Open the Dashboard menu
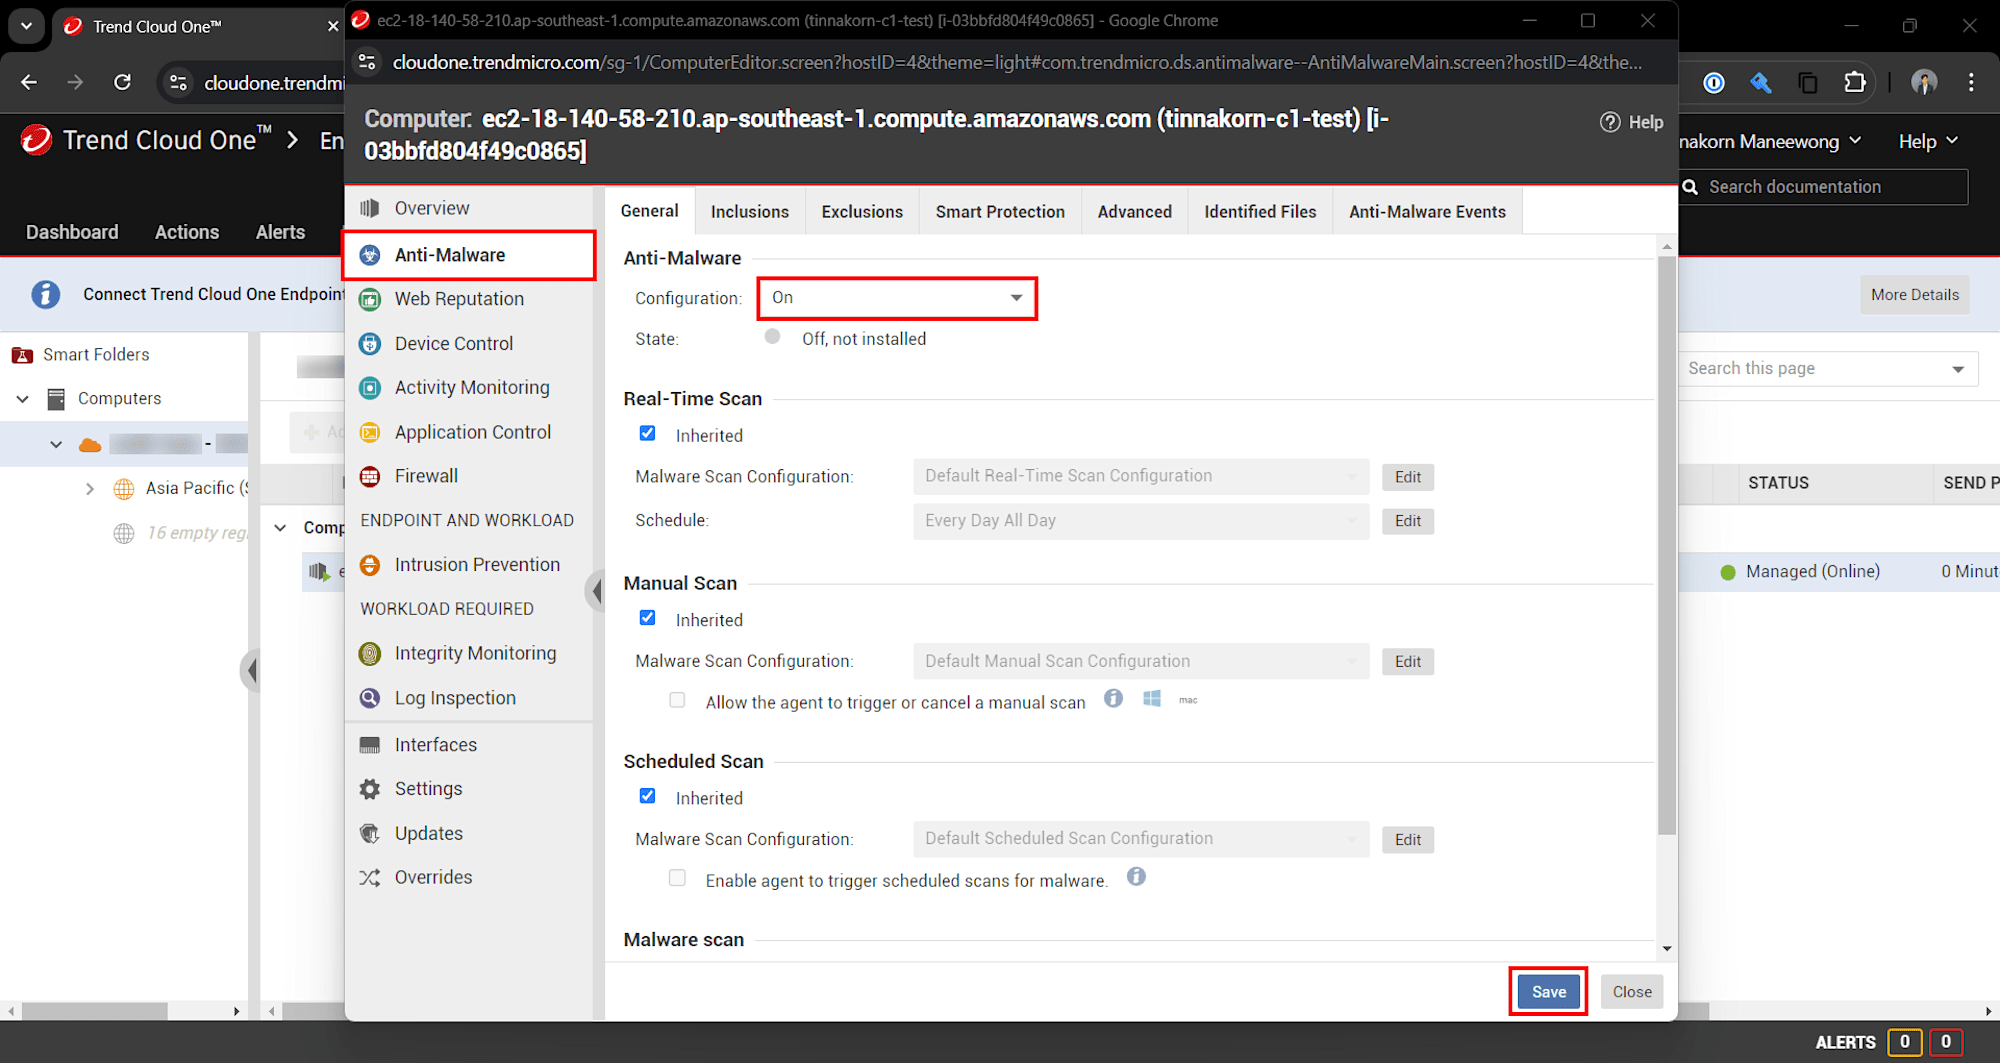The image size is (2000, 1063). 72,232
